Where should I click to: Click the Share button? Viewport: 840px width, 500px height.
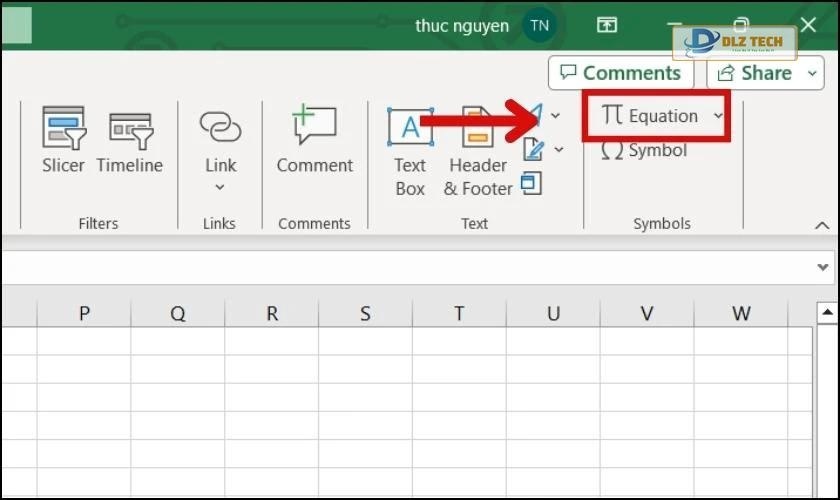(757, 73)
